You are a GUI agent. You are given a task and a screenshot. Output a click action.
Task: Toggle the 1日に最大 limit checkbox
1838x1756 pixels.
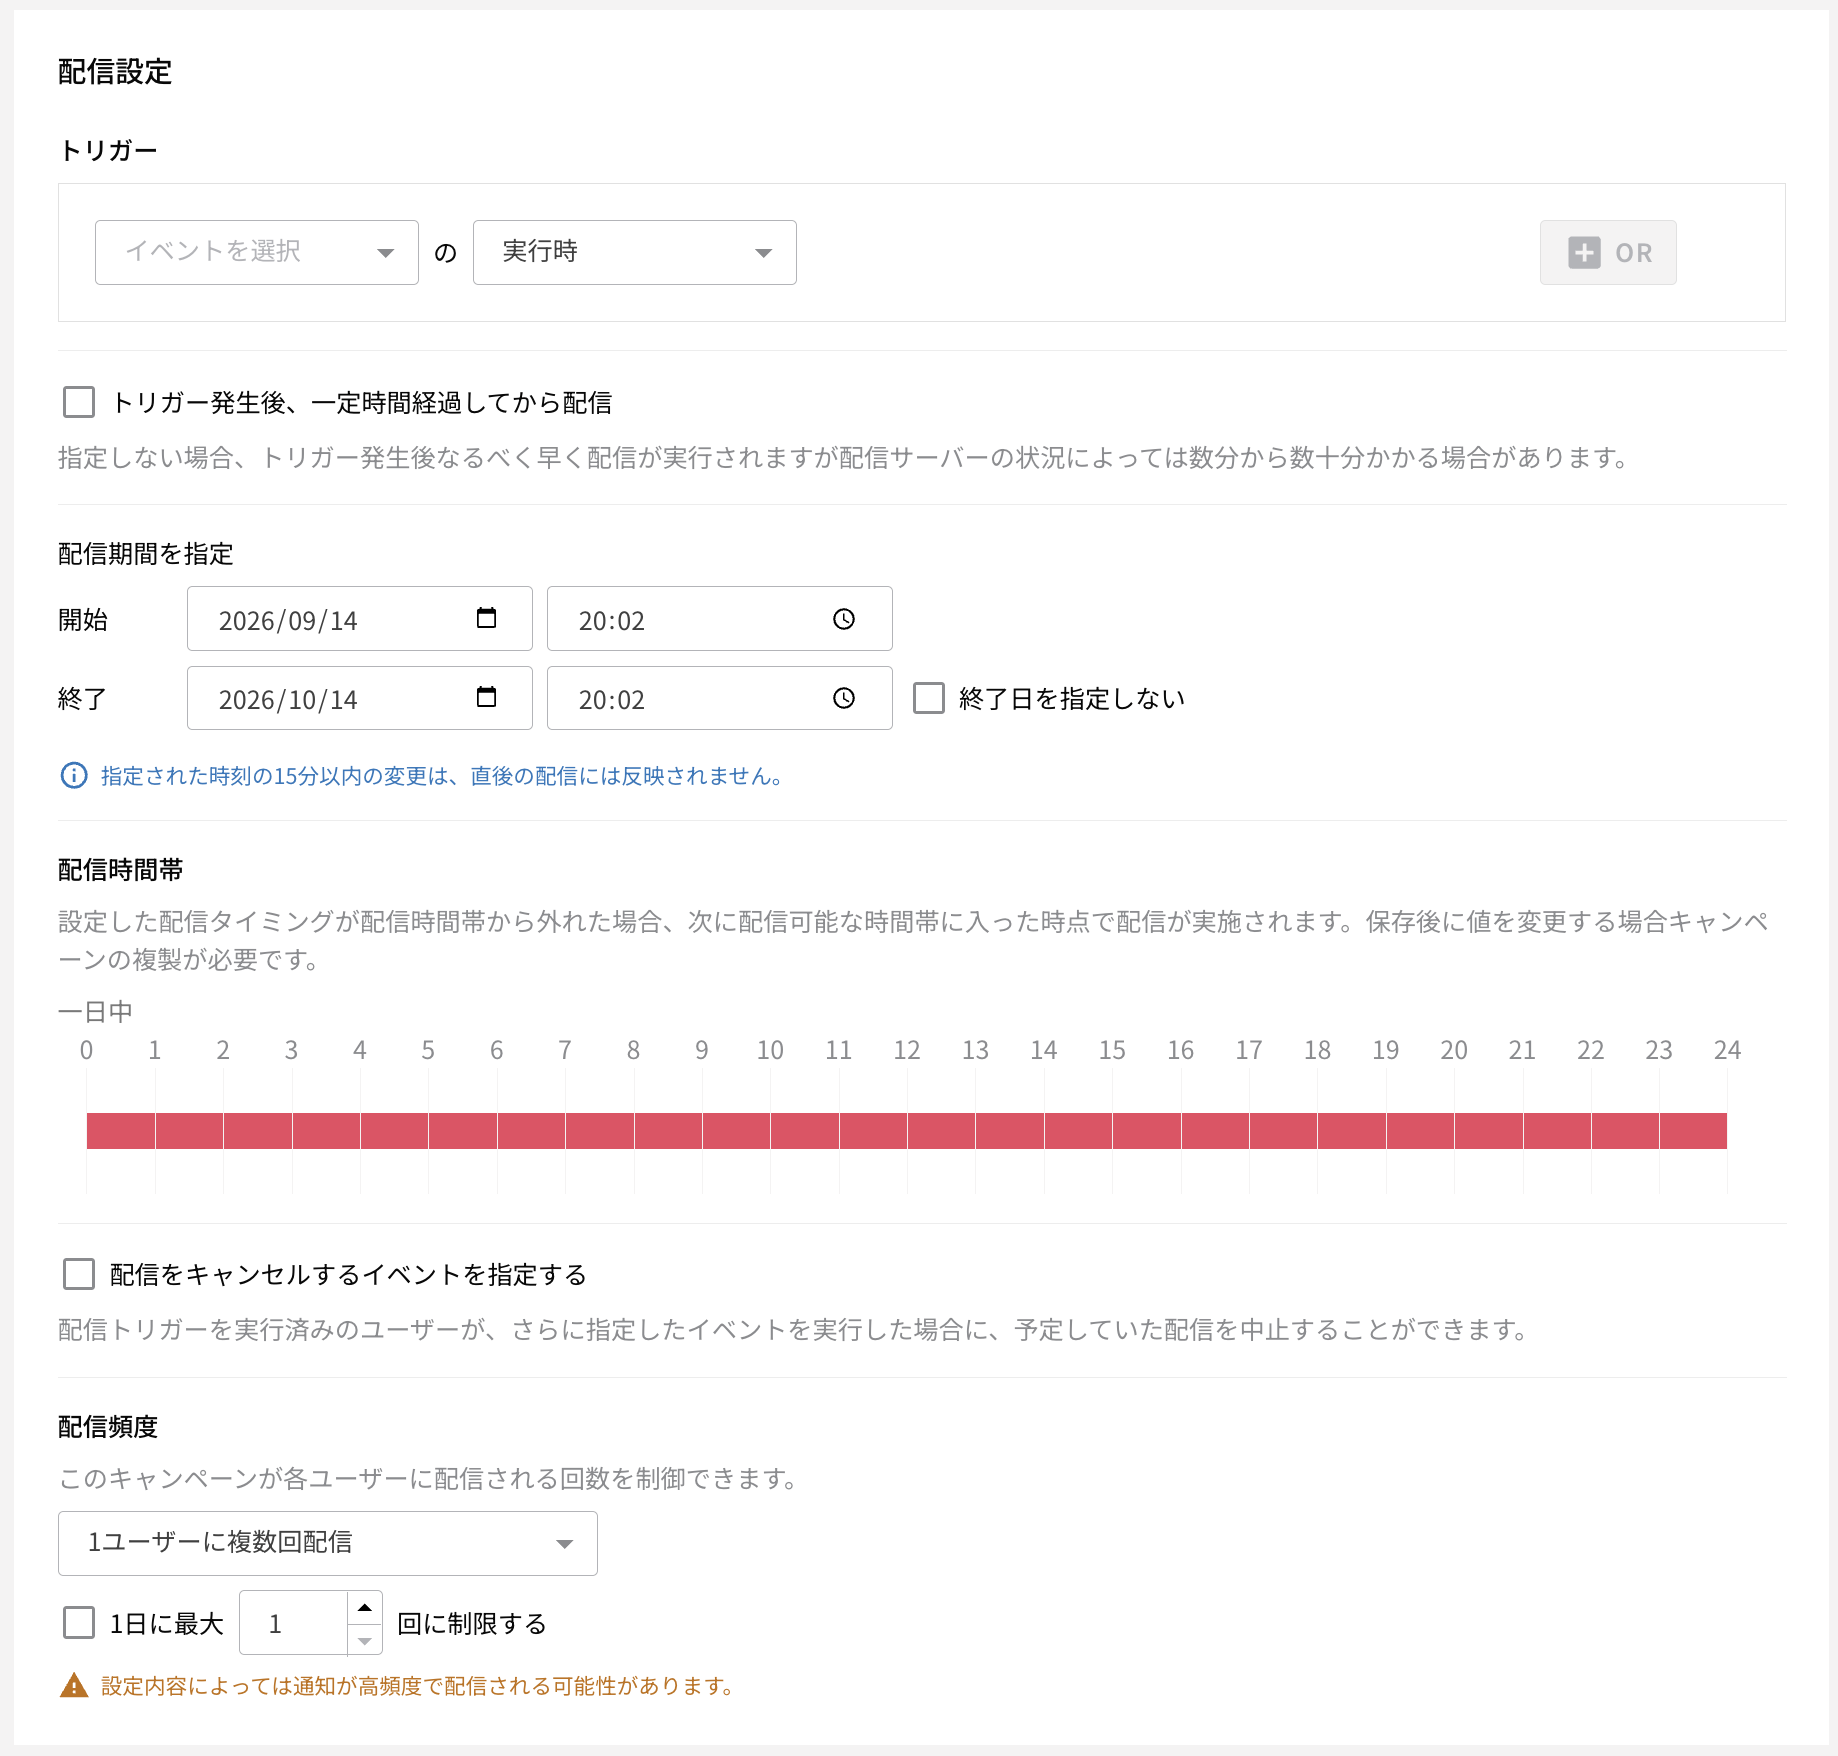click(x=79, y=1623)
